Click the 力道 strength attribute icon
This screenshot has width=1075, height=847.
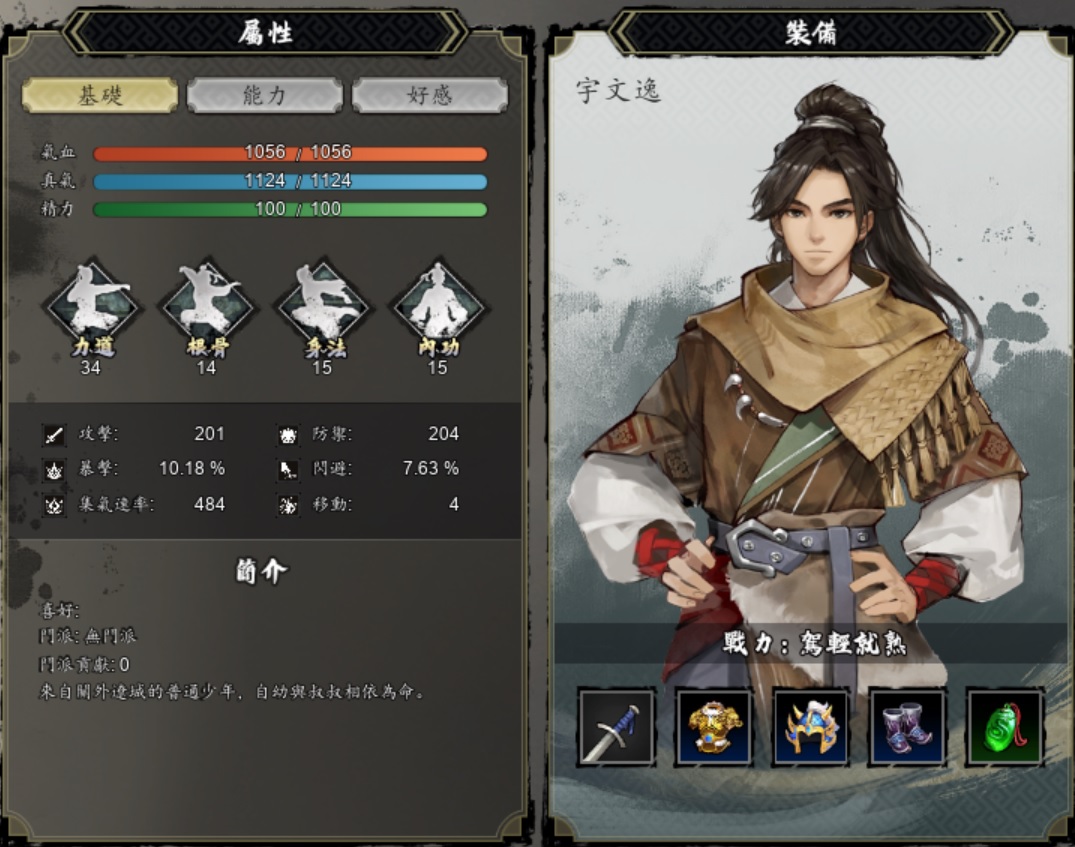[x=92, y=307]
